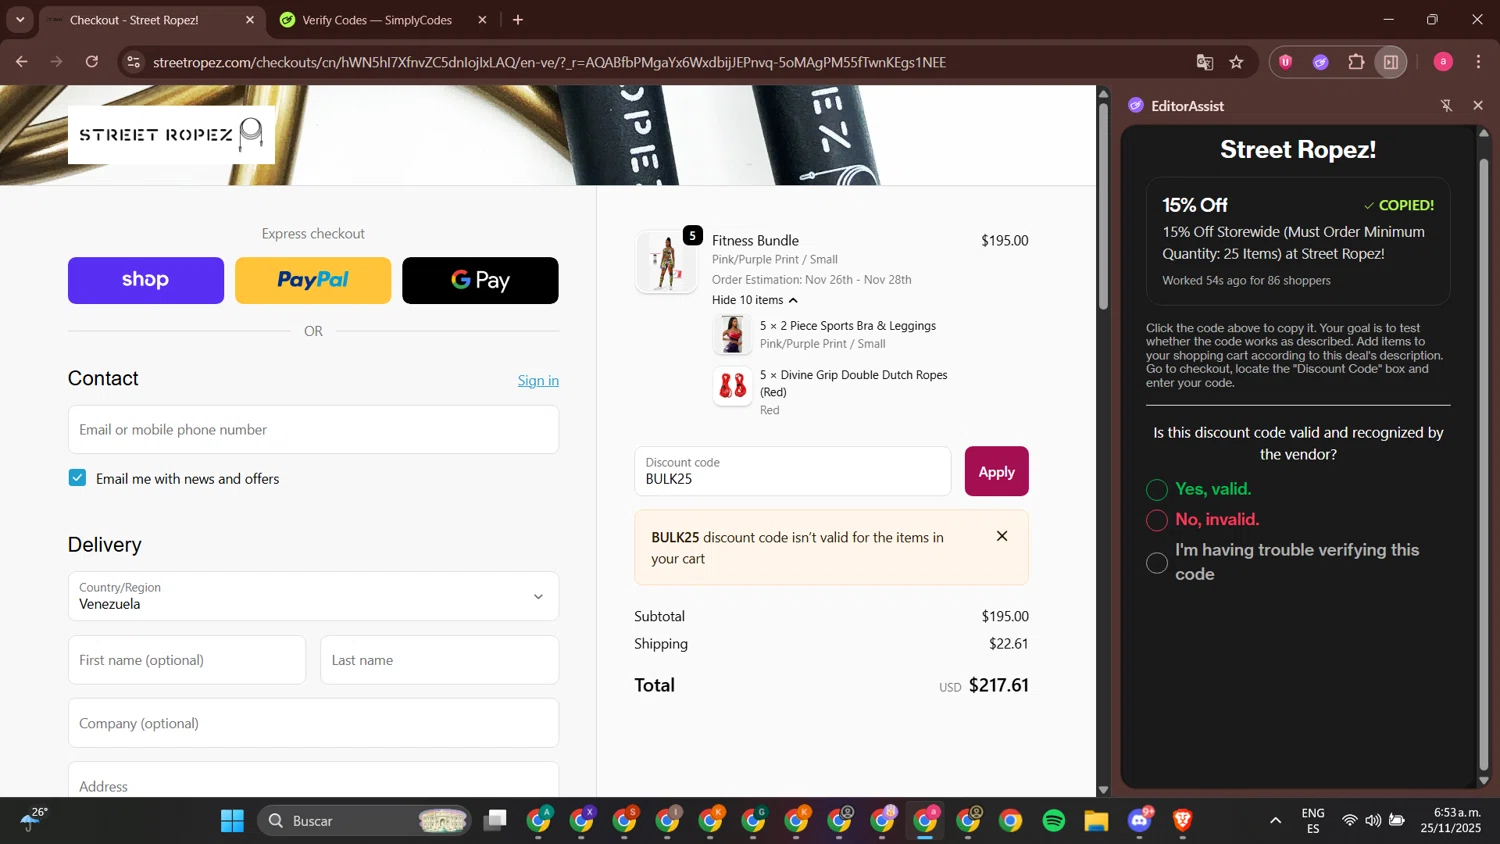This screenshot has width=1500, height=844.
Task: Click the Sports Bra & Leggings thumbnail
Action: pyautogui.click(x=732, y=334)
